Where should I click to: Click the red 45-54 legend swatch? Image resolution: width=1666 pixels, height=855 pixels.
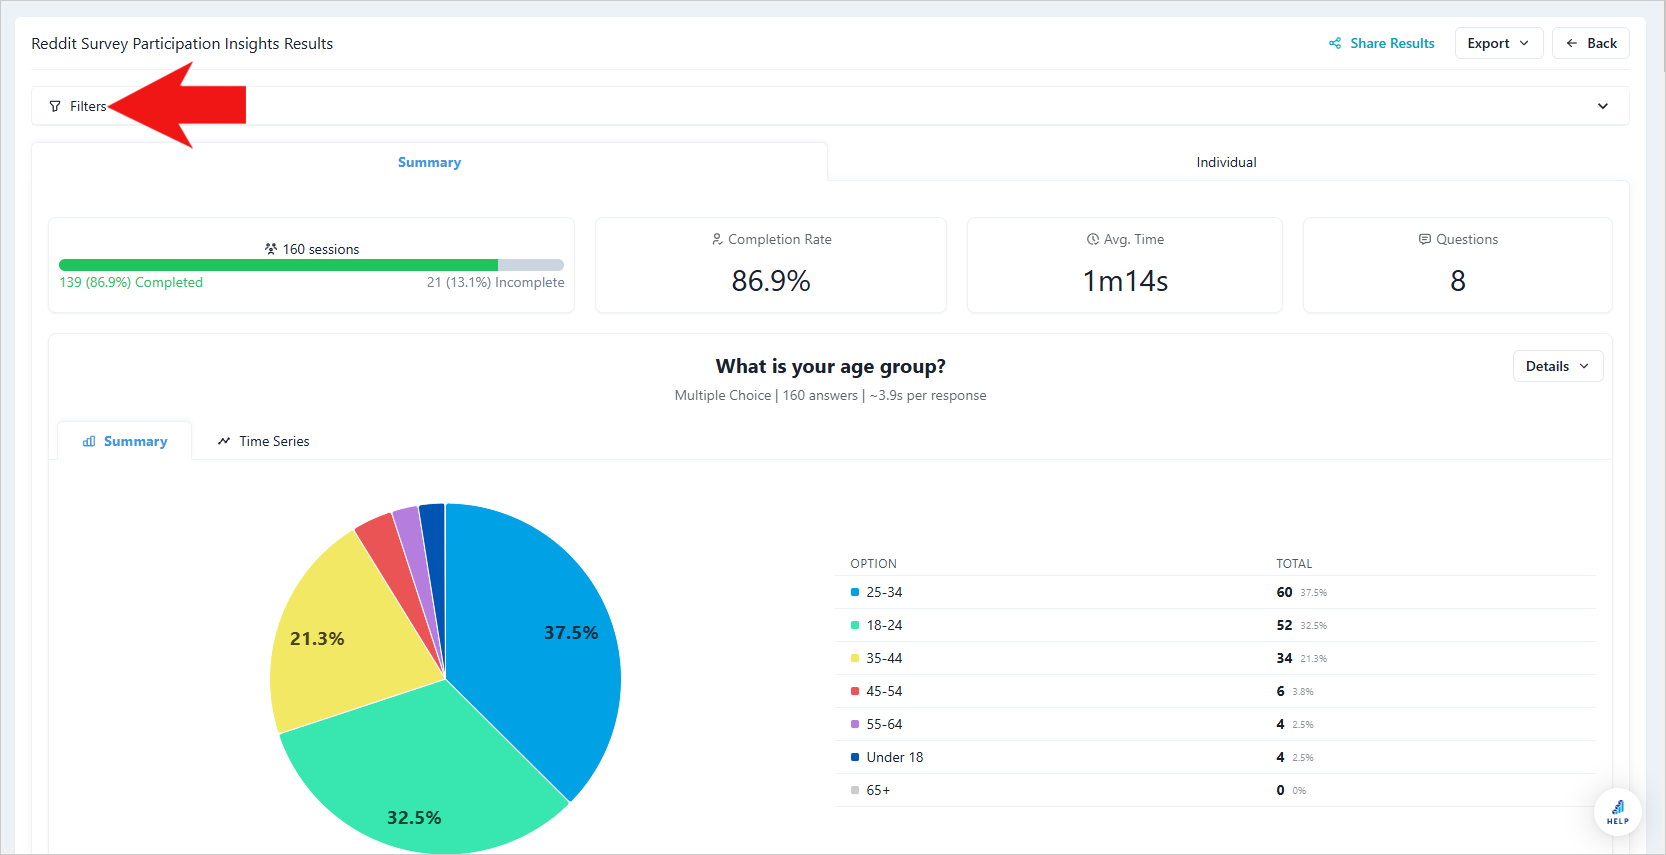click(x=855, y=691)
